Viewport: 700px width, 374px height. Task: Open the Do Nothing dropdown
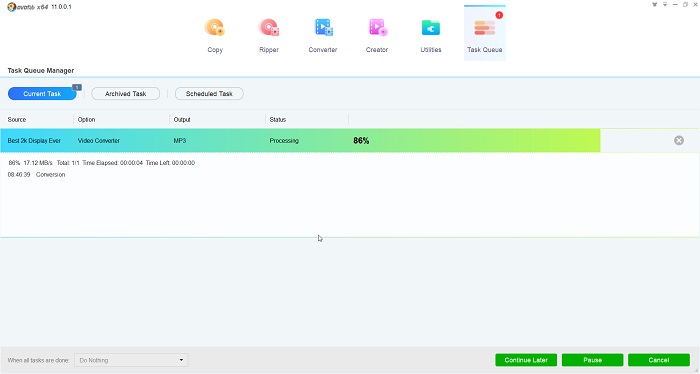tap(131, 360)
